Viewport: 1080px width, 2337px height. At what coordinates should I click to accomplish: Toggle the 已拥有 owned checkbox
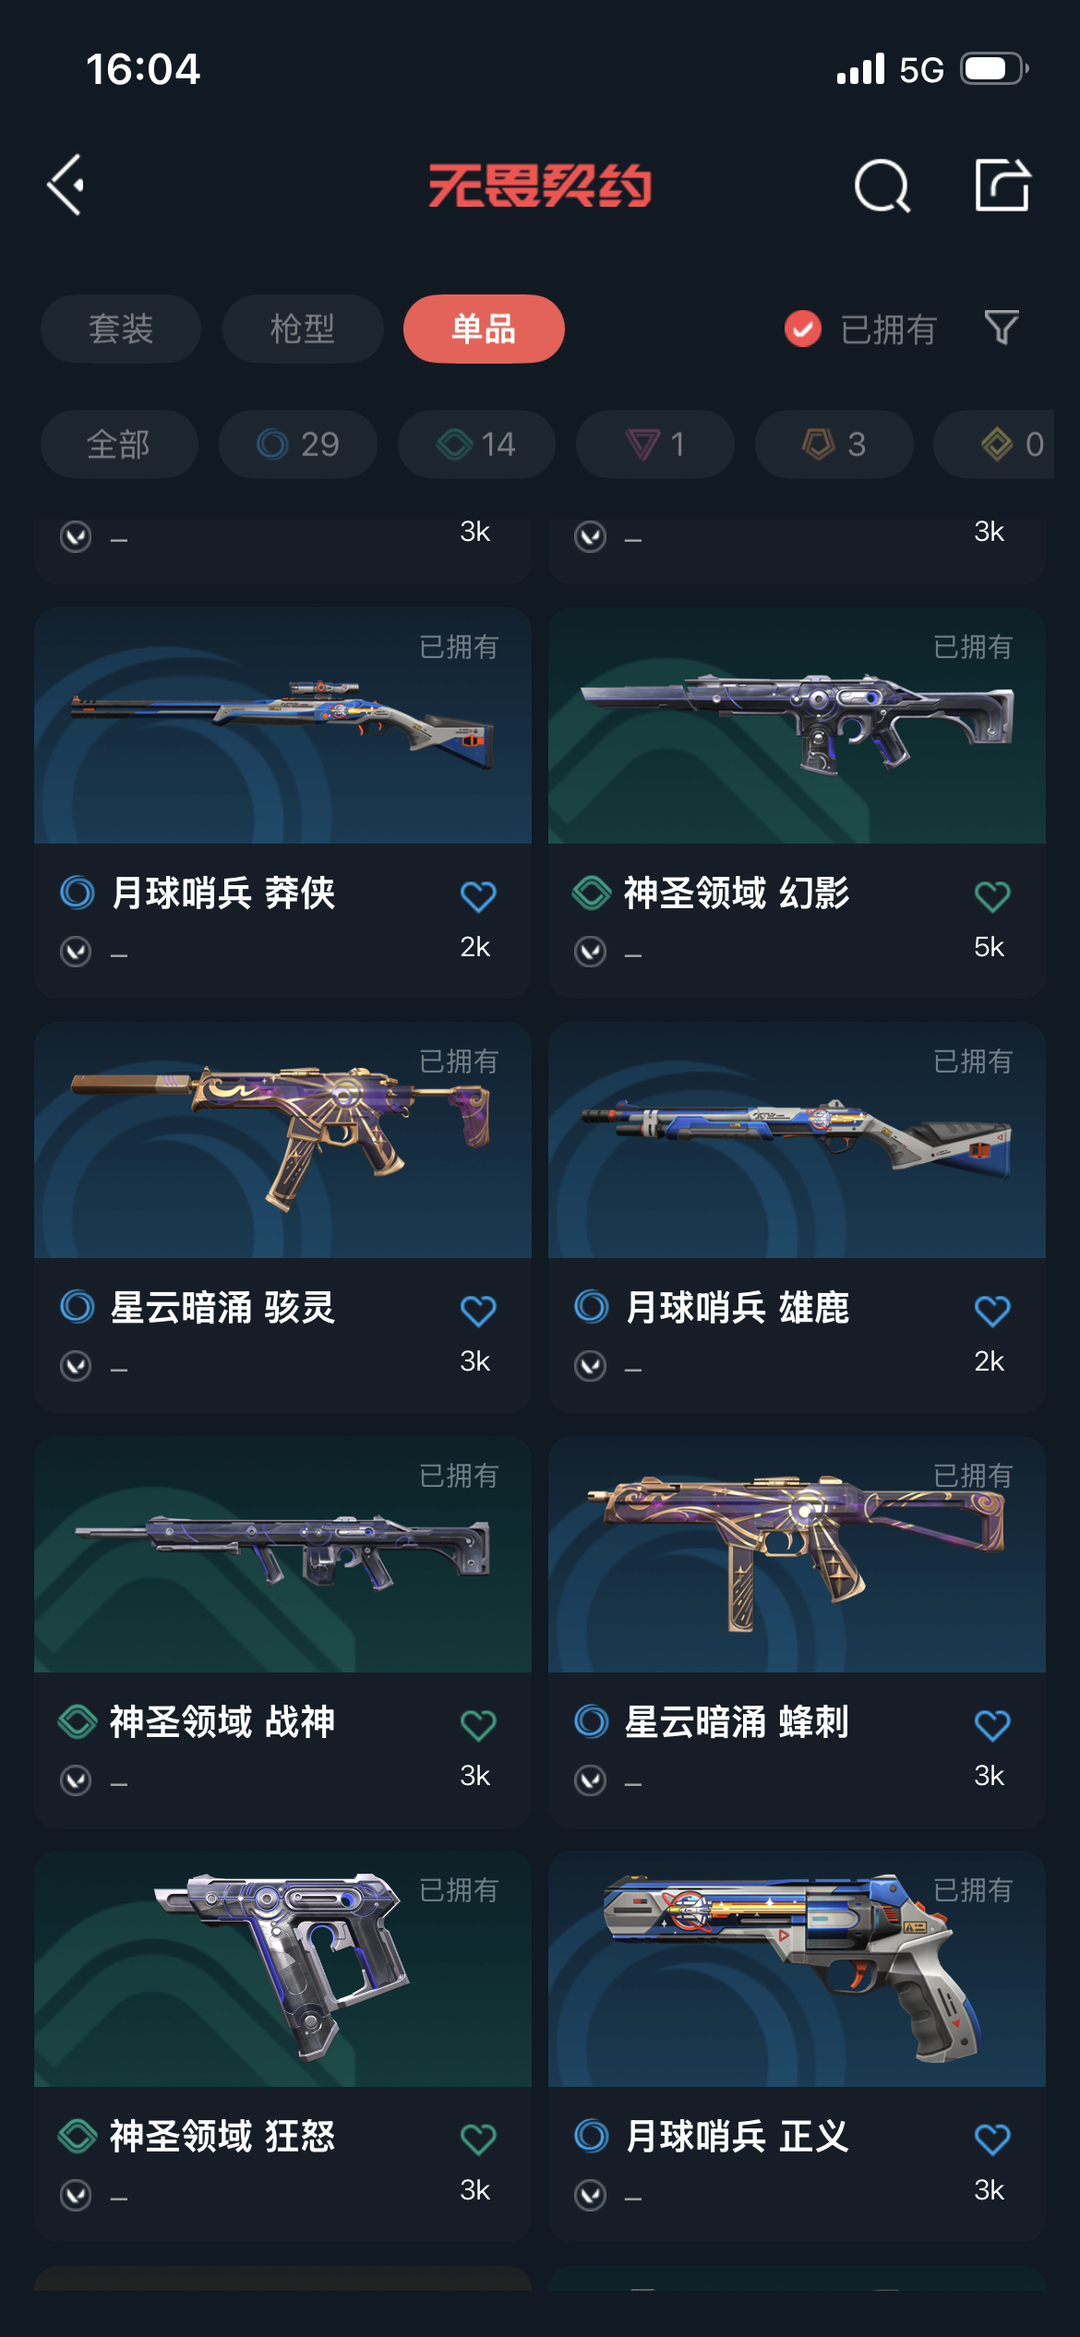803,328
